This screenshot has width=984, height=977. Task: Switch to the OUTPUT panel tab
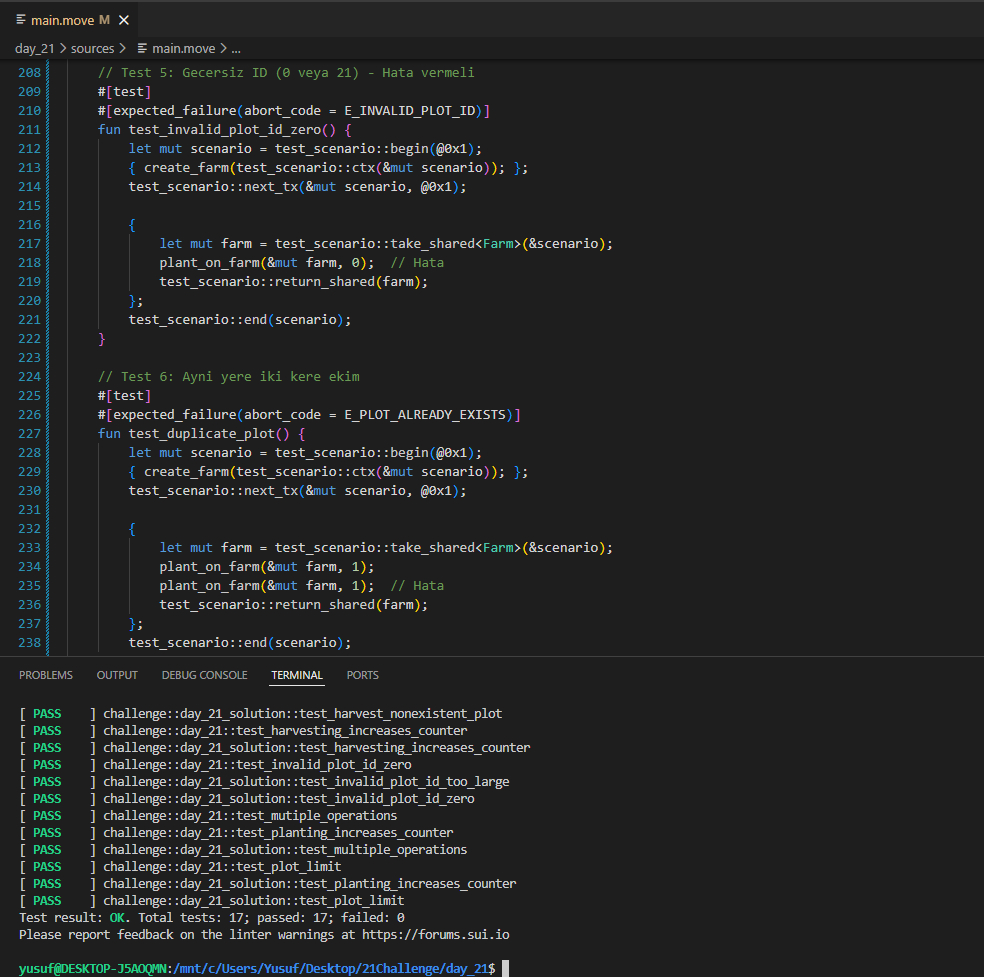[117, 675]
